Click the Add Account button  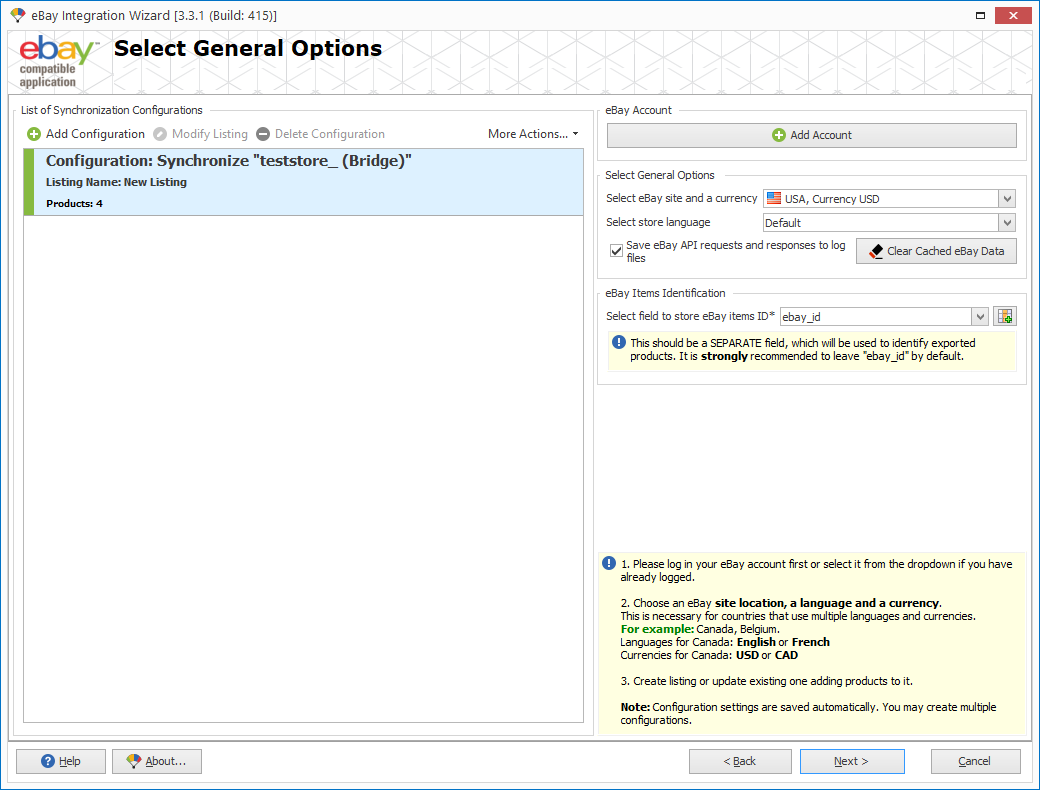pos(812,135)
